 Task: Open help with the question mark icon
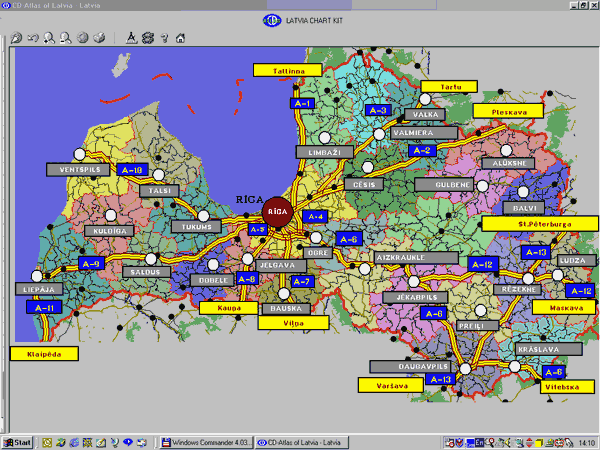click(164, 38)
